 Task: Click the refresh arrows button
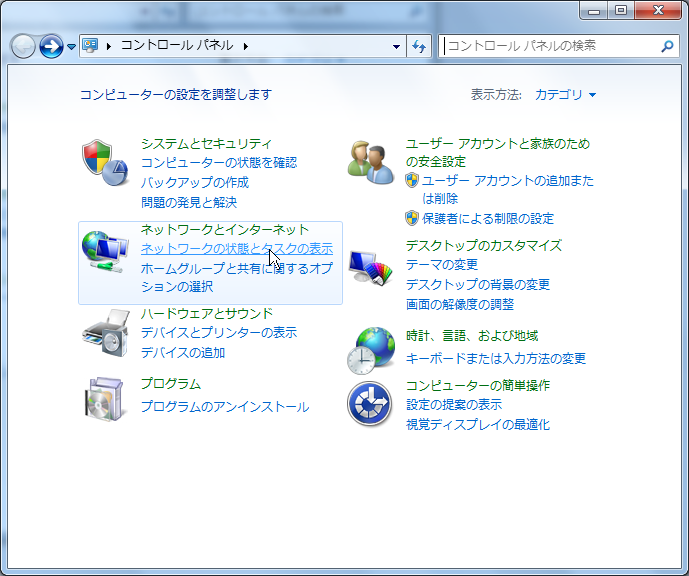point(419,46)
